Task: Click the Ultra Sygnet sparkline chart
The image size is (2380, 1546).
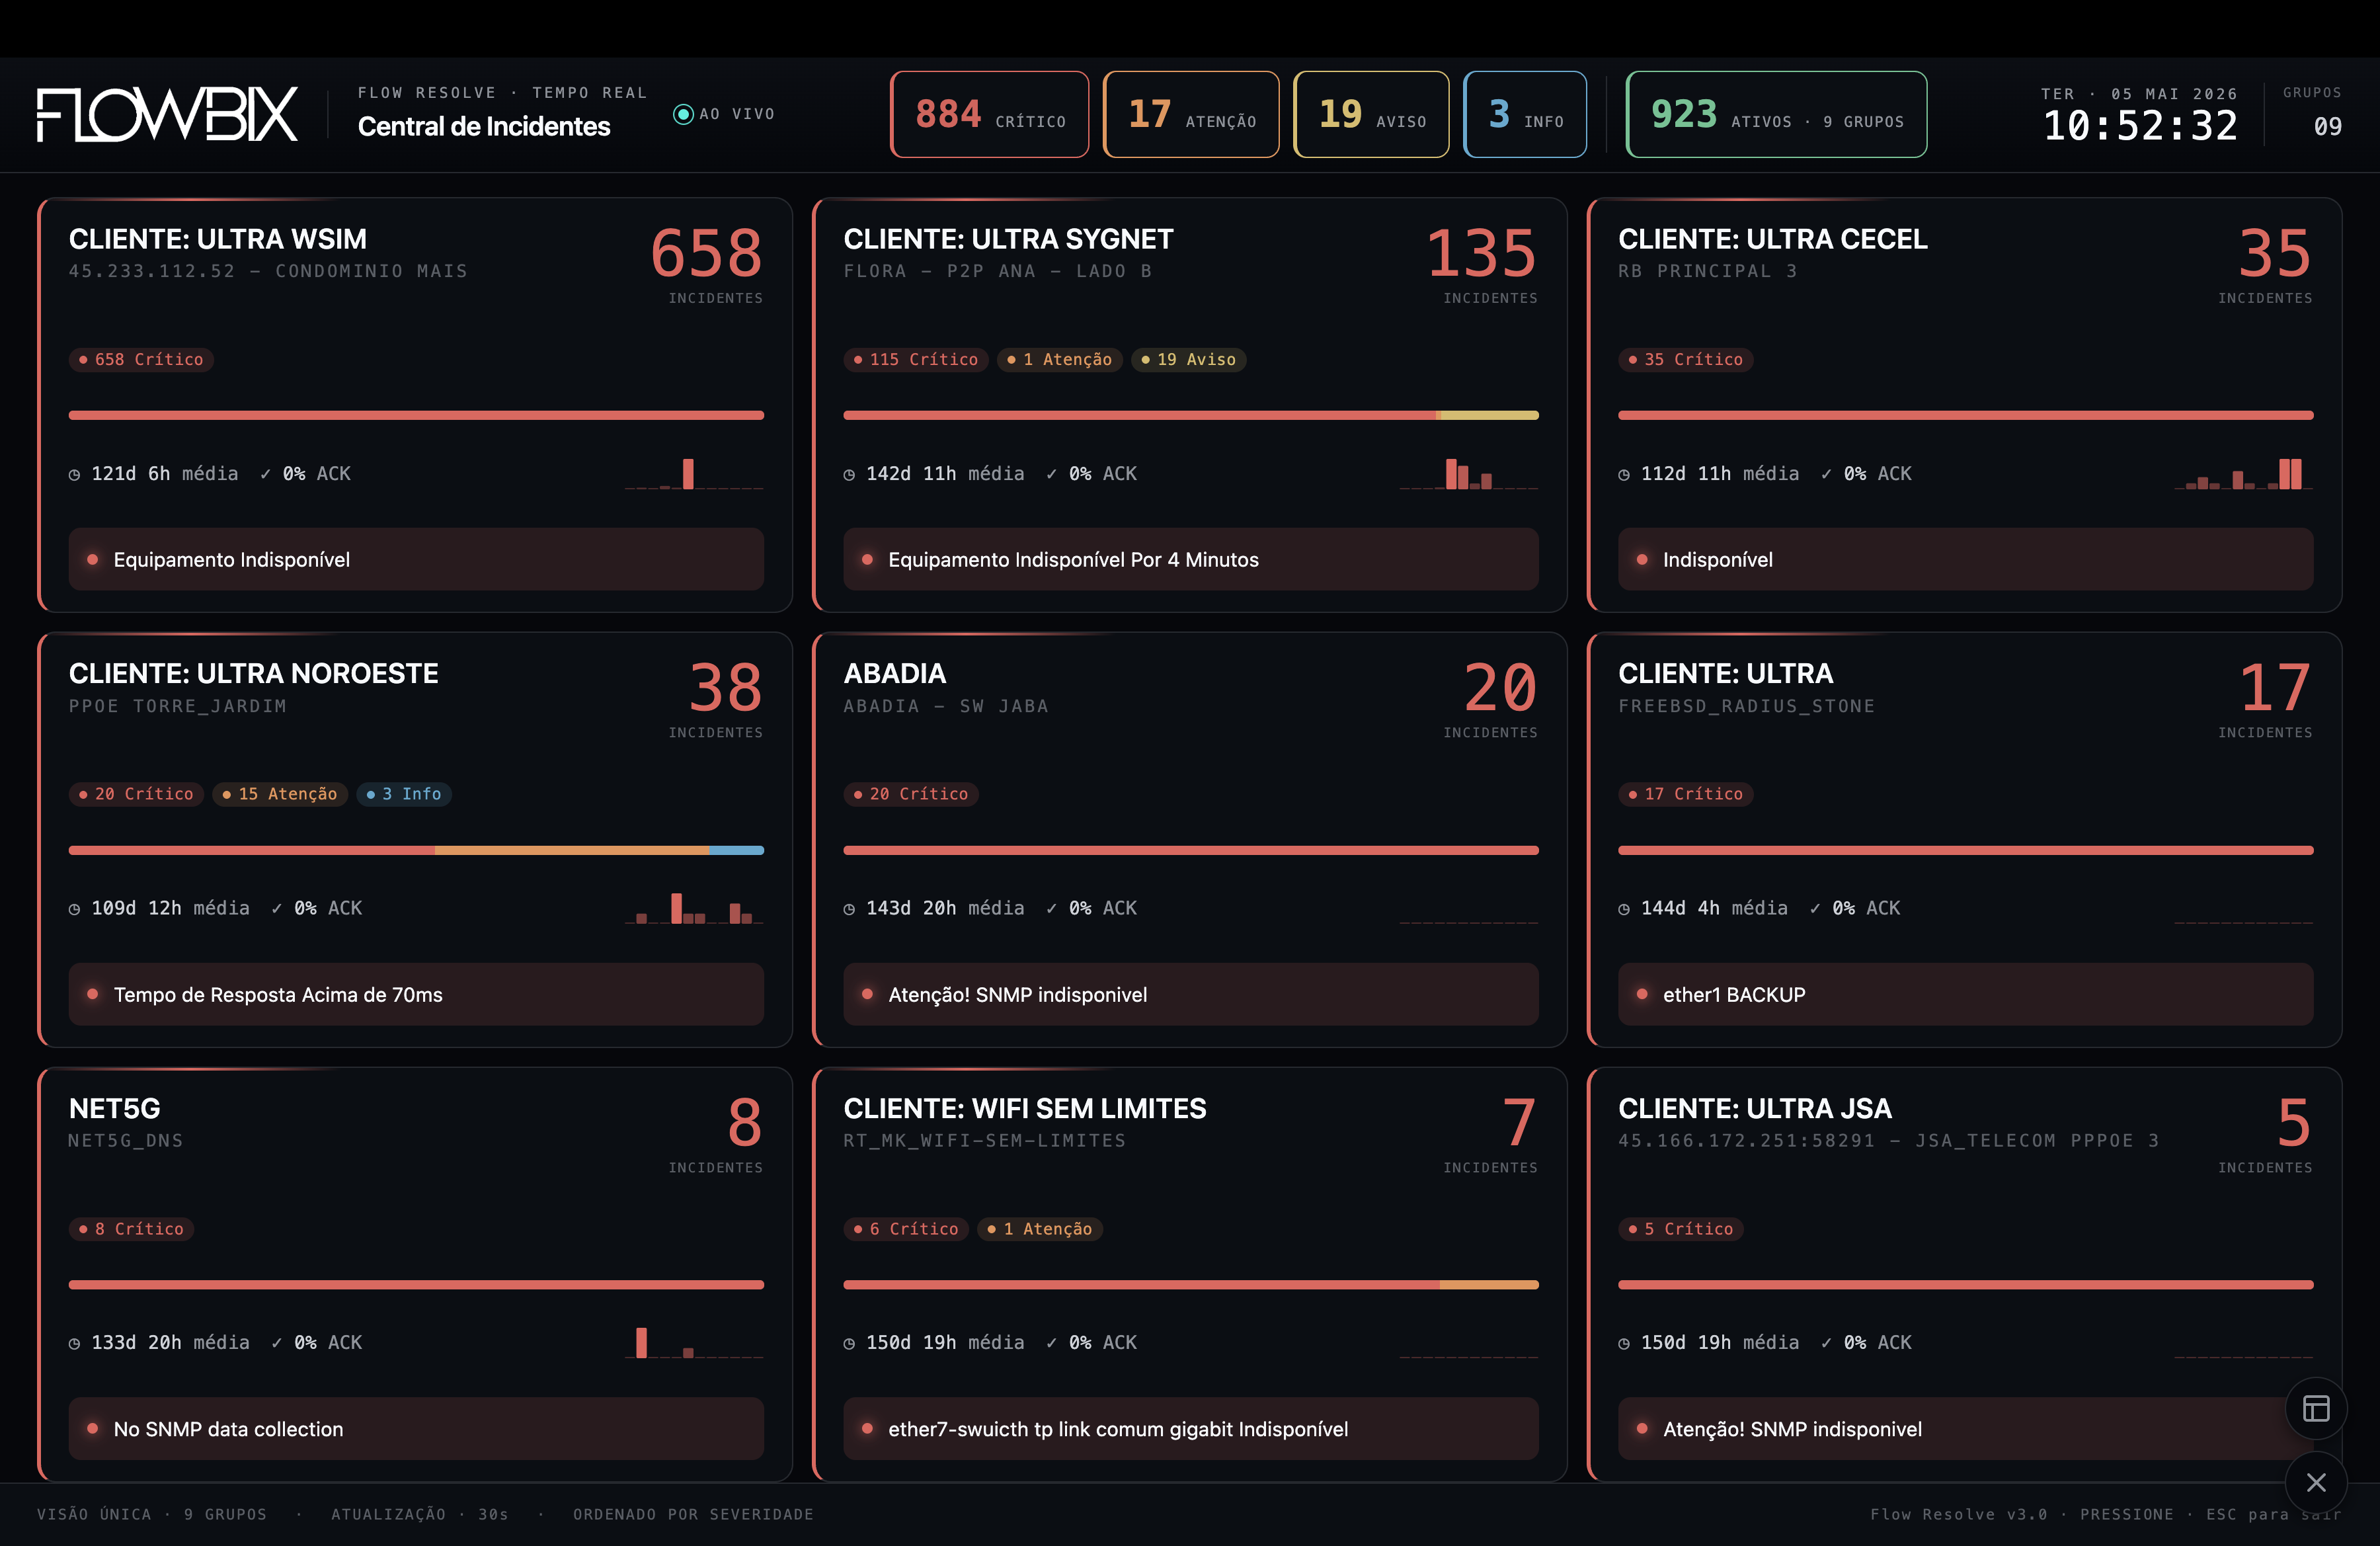Action: coord(1469,473)
